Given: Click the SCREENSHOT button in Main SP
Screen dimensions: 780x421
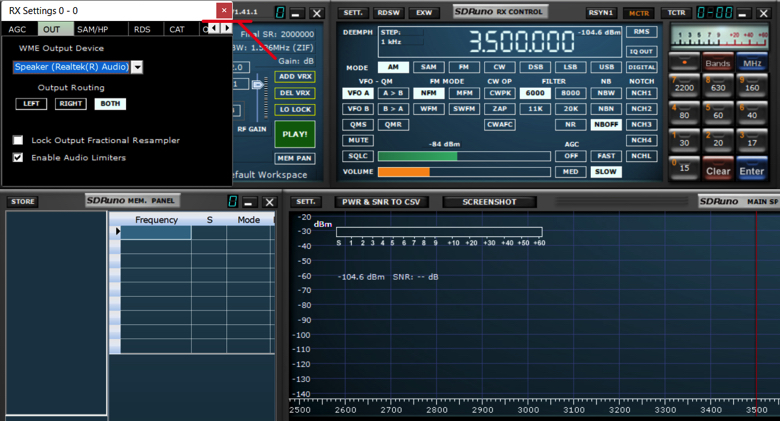Looking at the screenshot, I should pyautogui.click(x=489, y=202).
